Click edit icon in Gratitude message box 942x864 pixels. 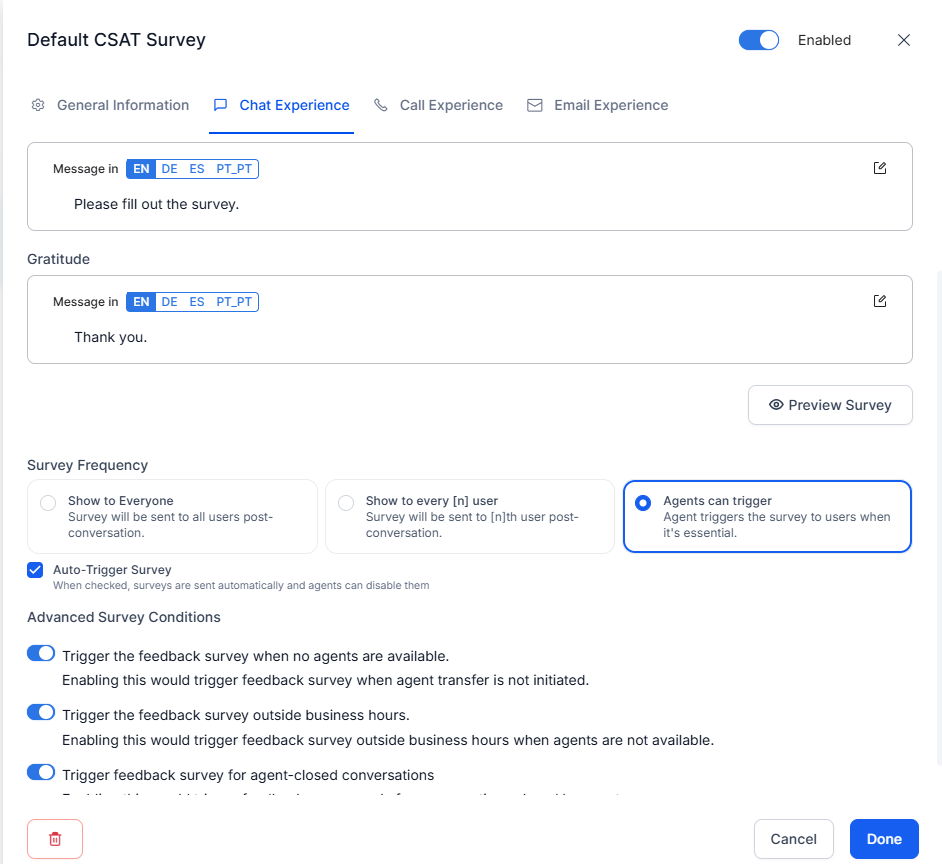pyautogui.click(x=880, y=301)
